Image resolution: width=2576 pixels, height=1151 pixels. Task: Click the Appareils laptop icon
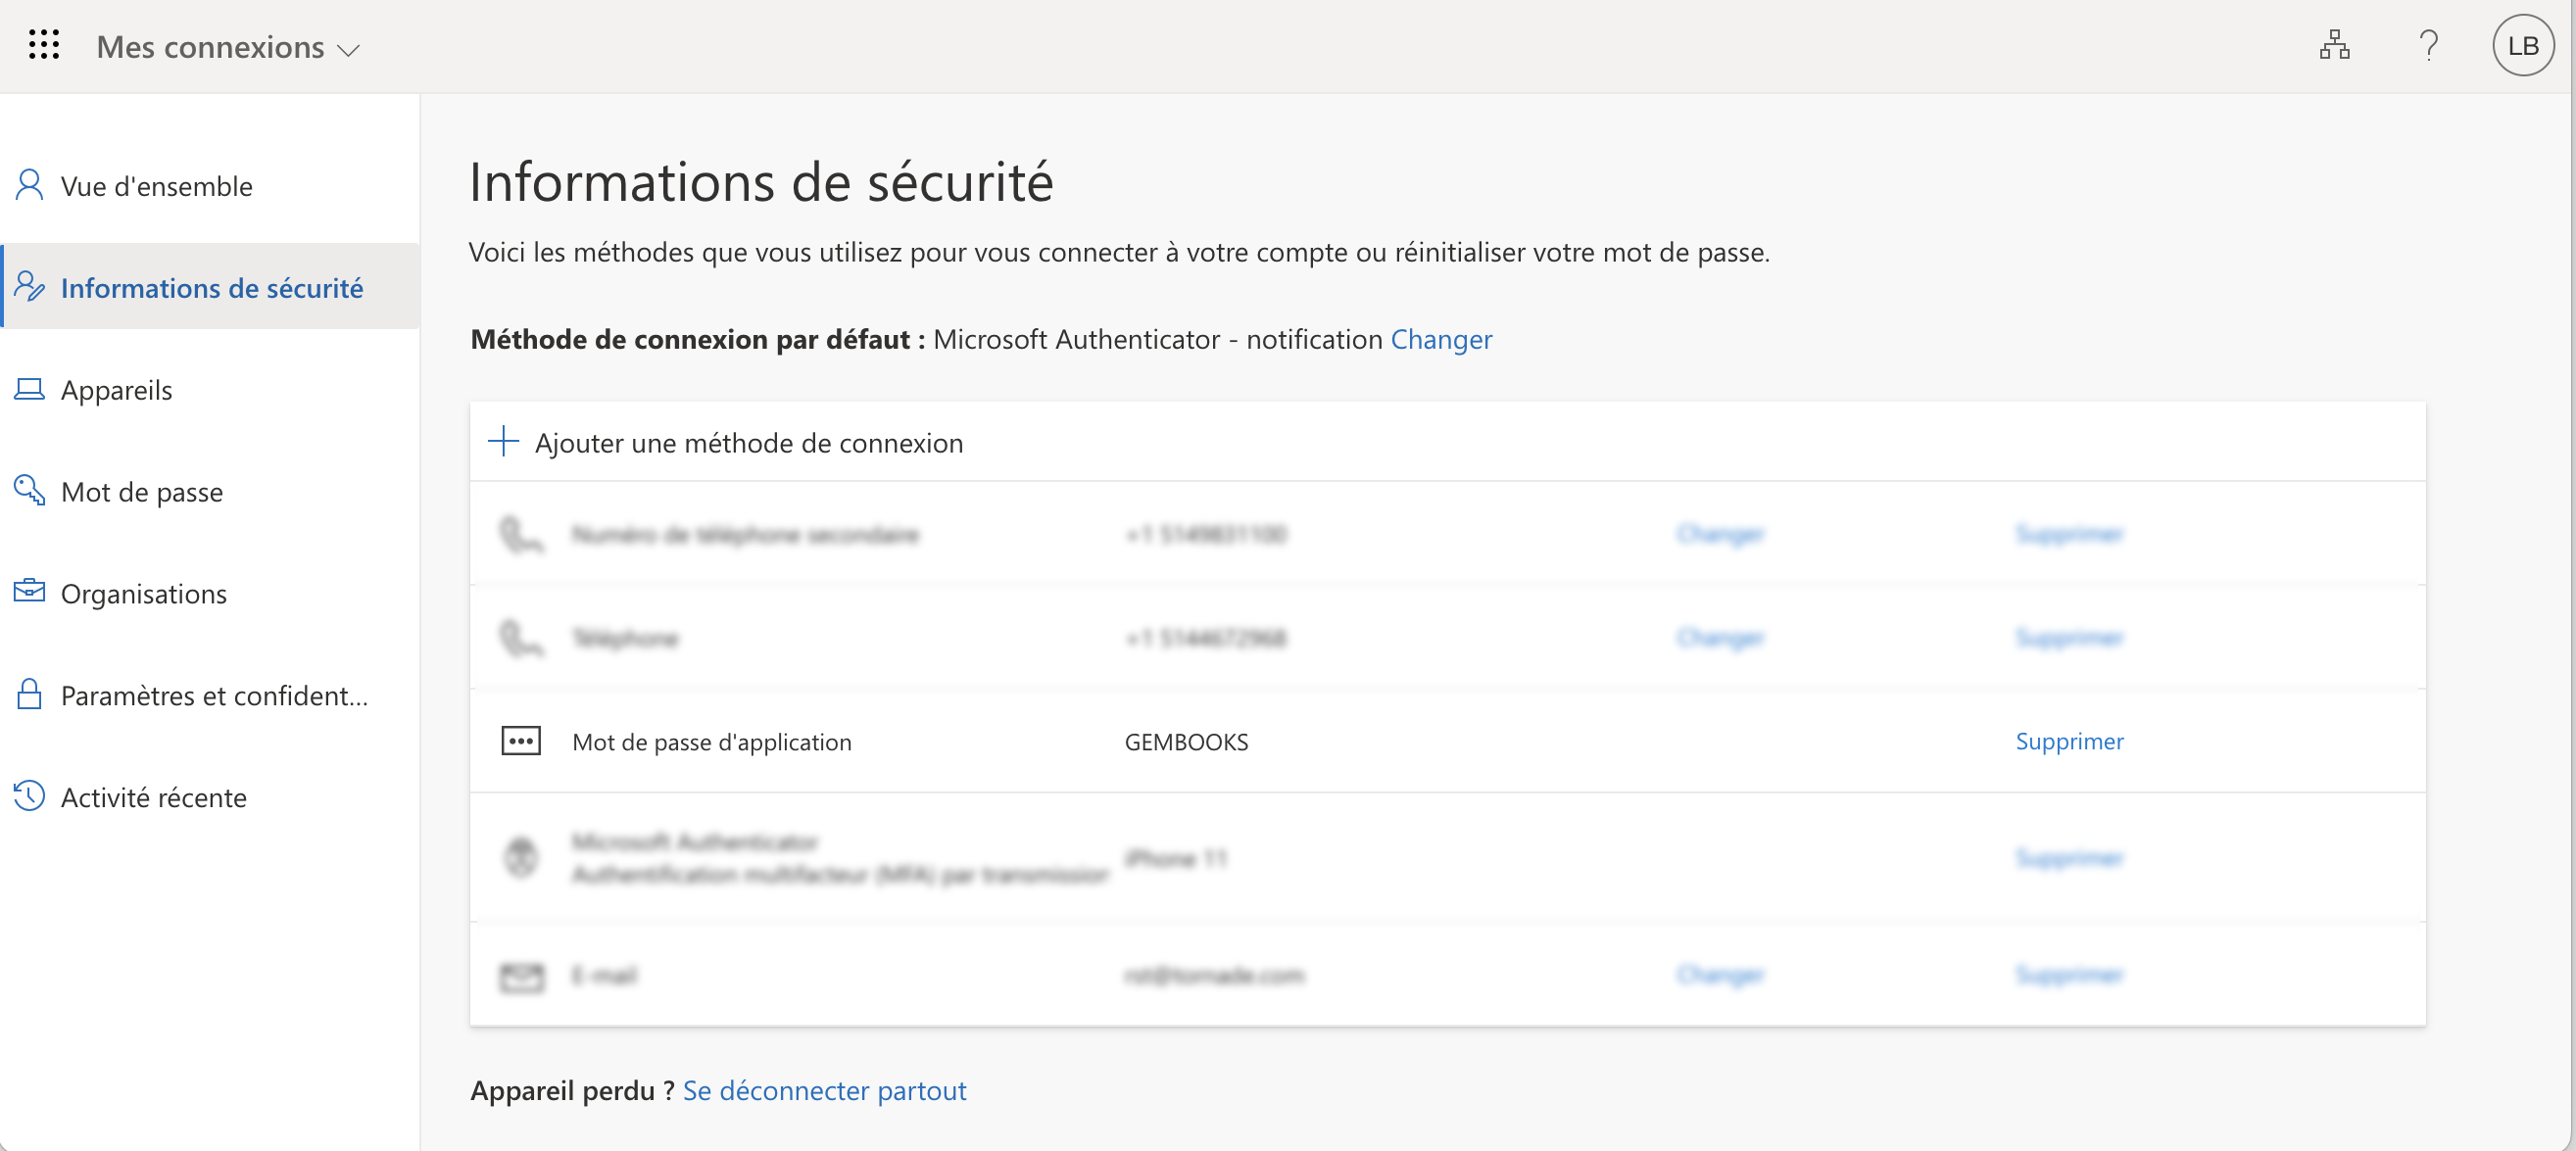29,389
